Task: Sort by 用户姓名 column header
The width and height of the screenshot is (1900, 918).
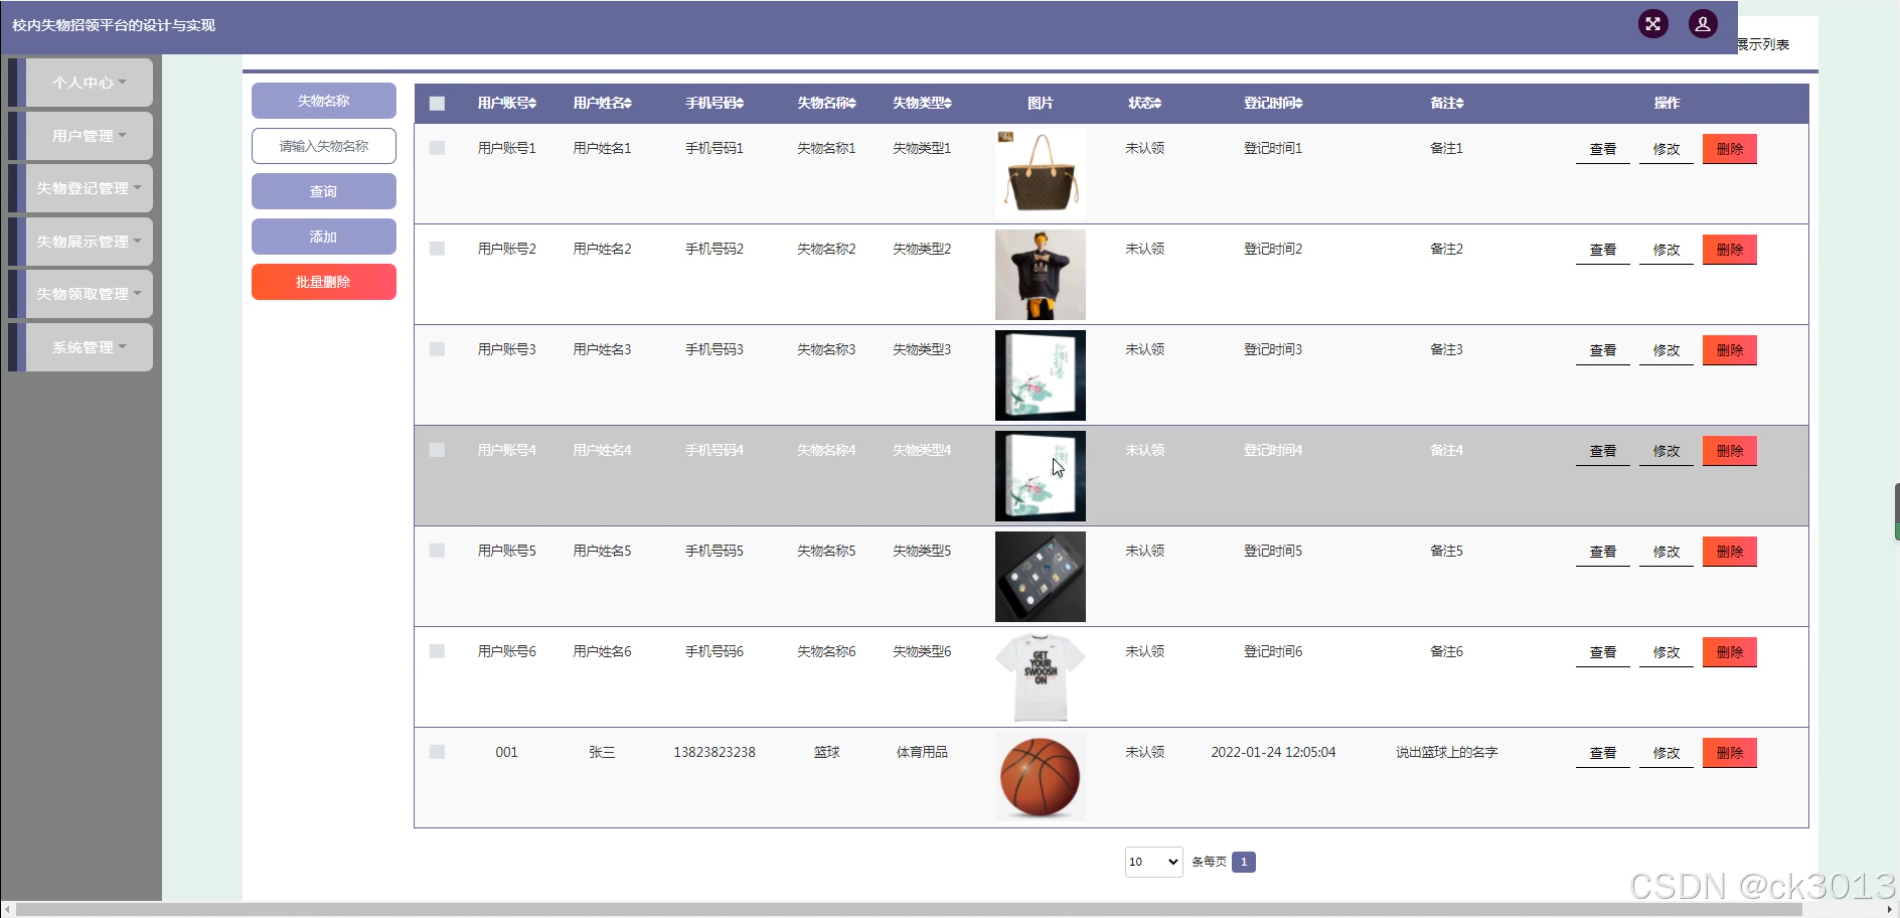Action: 602,103
